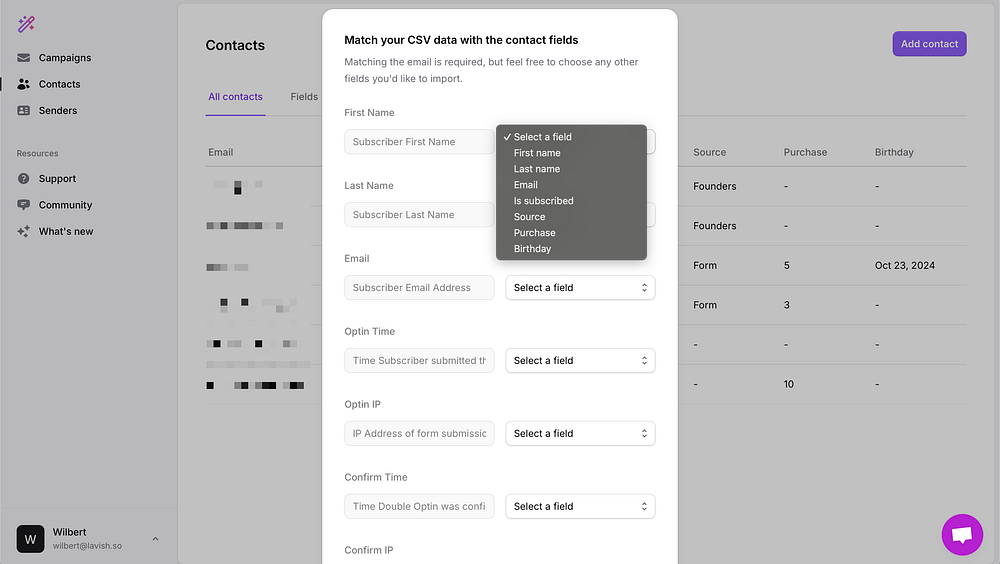Switch to the All contacts tab

(x=235, y=97)
